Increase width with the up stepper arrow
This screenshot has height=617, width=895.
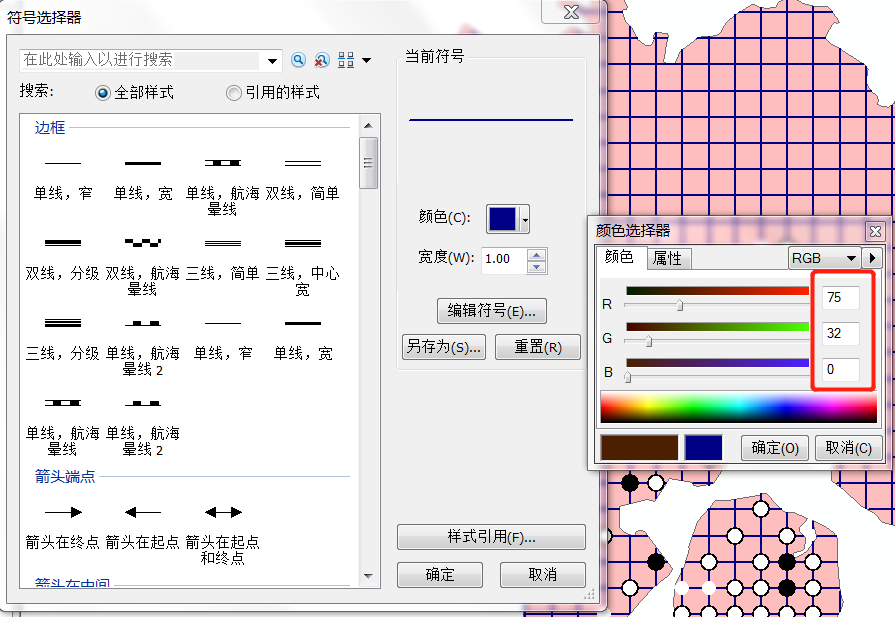[537, 253]
